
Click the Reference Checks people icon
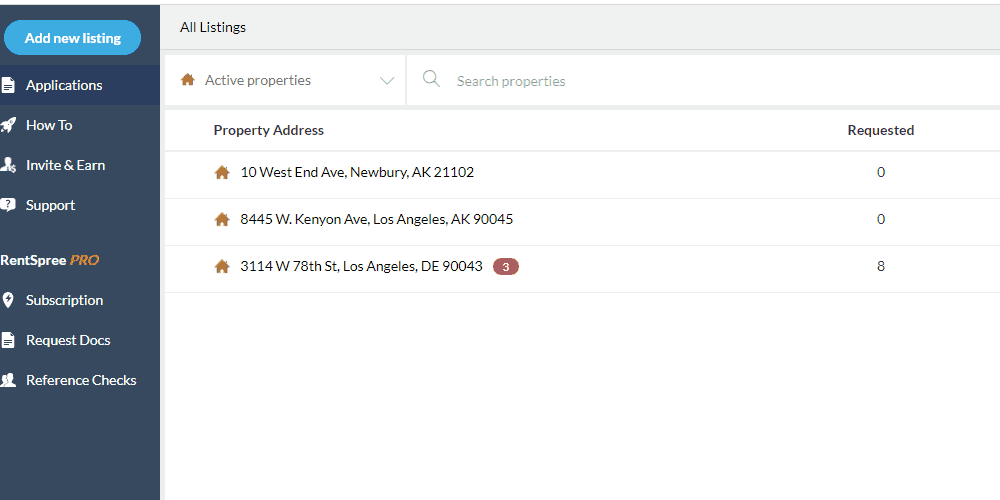coord(8,381)
